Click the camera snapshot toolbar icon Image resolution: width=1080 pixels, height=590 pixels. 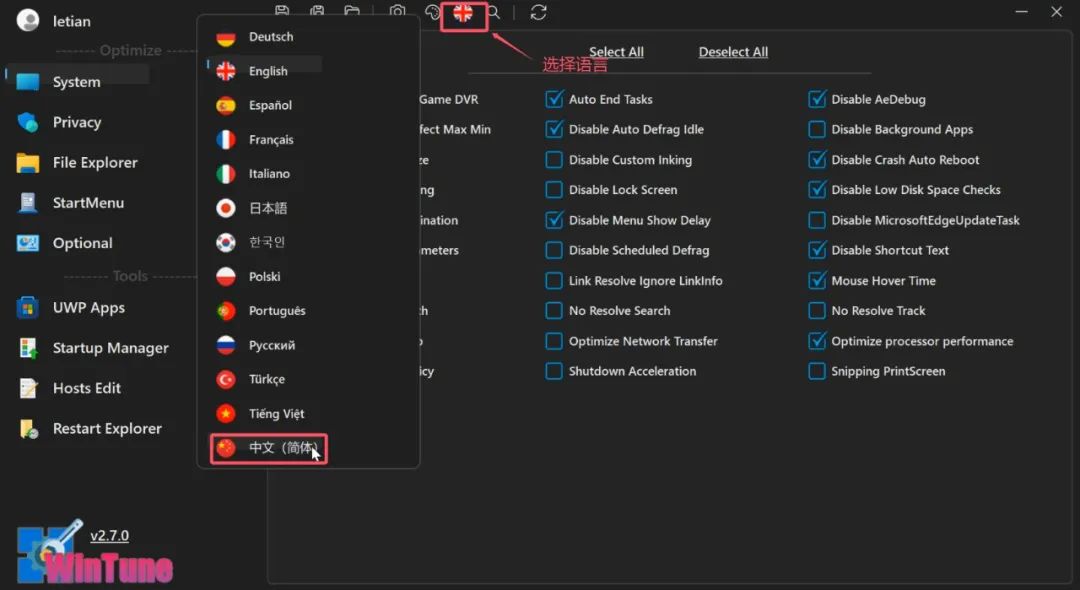pyautogui.click(x=398, y=12)
